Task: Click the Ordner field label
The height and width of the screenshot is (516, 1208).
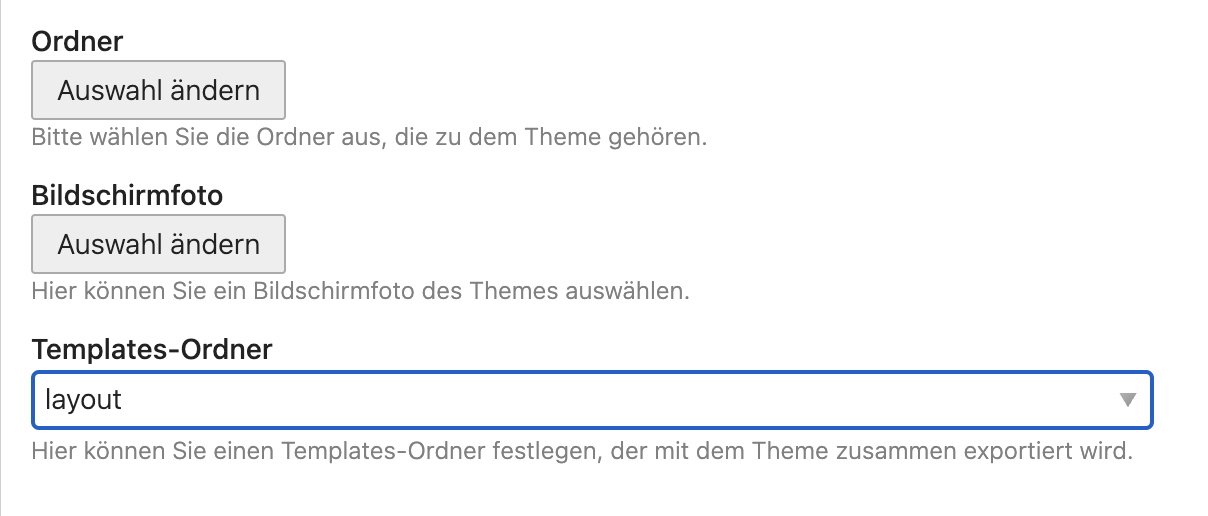Action: 78,42
